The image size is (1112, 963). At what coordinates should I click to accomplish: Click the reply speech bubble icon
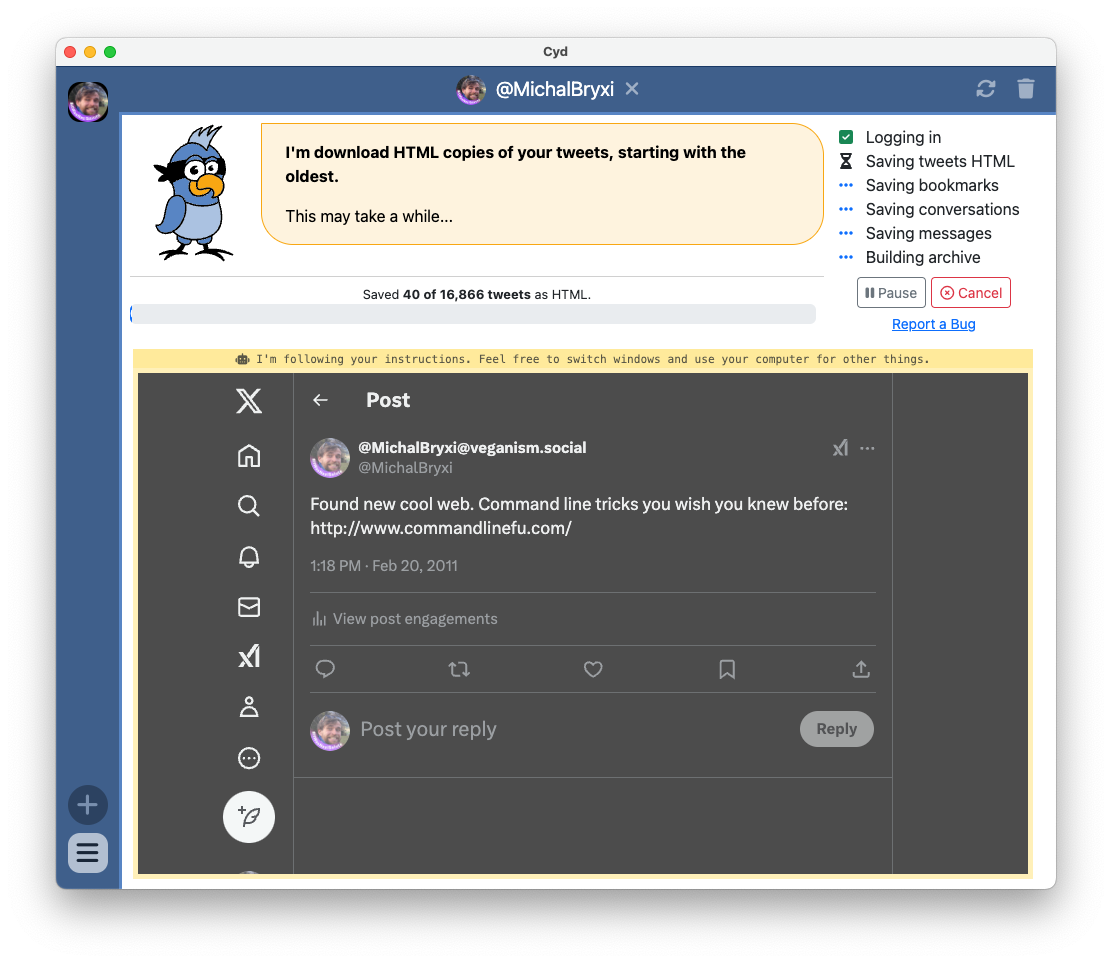(x=325, y=669)
